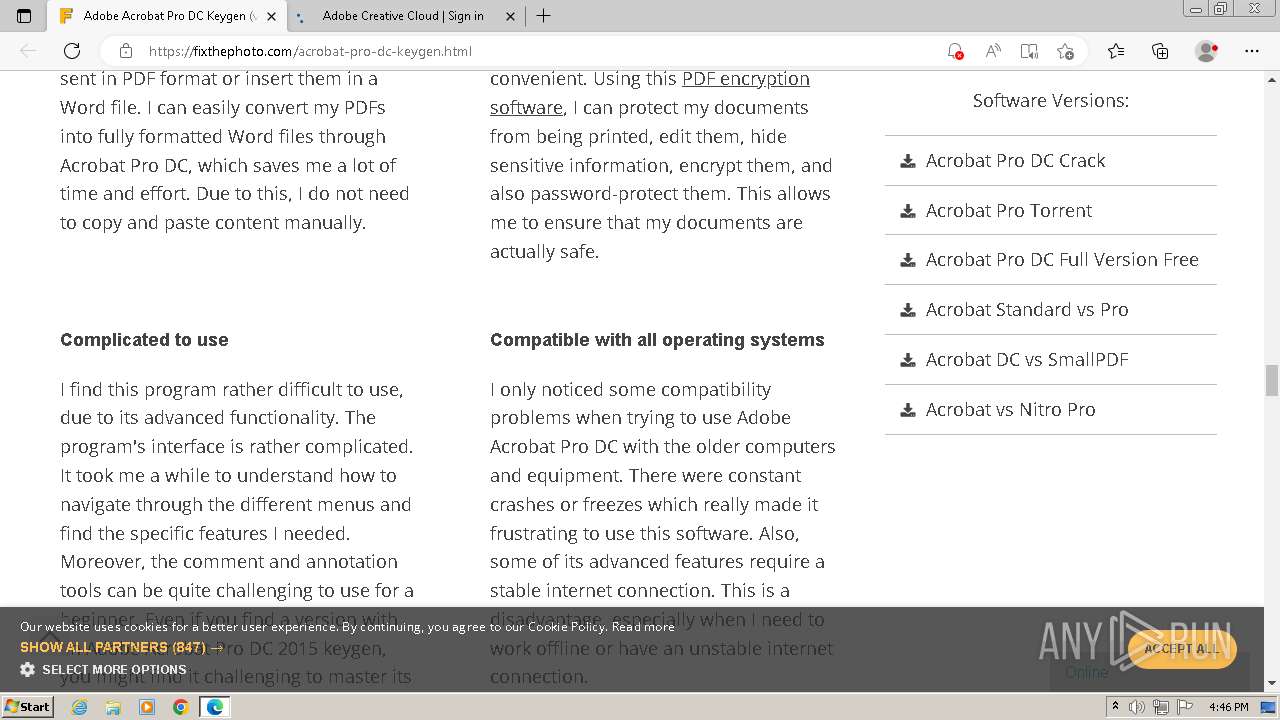Open Action Center flag tray icon
The height and width of the screenshot is (720, 1280).
tap(1185, 707)
